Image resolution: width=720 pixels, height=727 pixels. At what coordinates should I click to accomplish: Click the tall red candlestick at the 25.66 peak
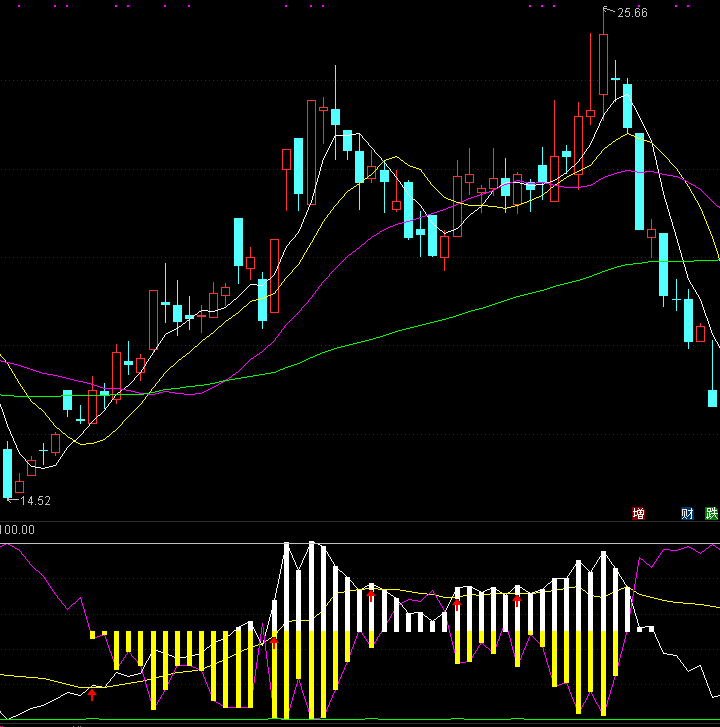[x=603, y=64]
